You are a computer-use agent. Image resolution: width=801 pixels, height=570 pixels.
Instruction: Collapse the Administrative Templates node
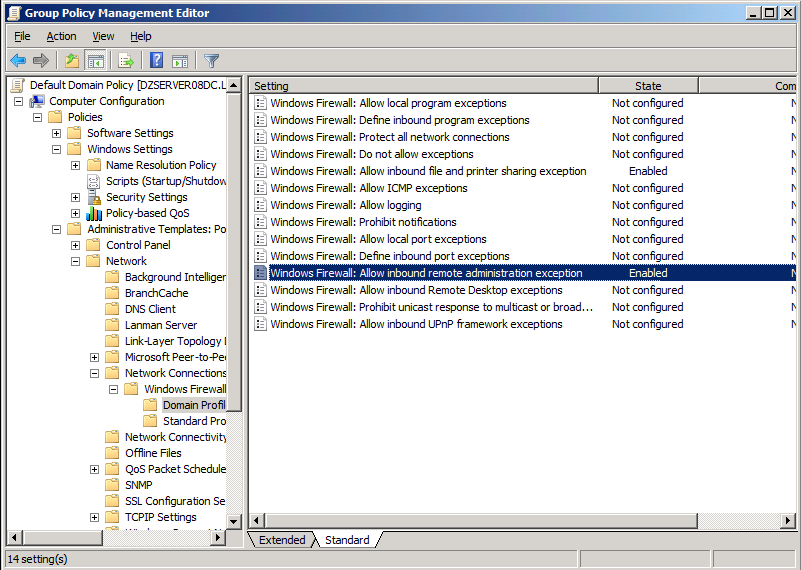point(56,229)
